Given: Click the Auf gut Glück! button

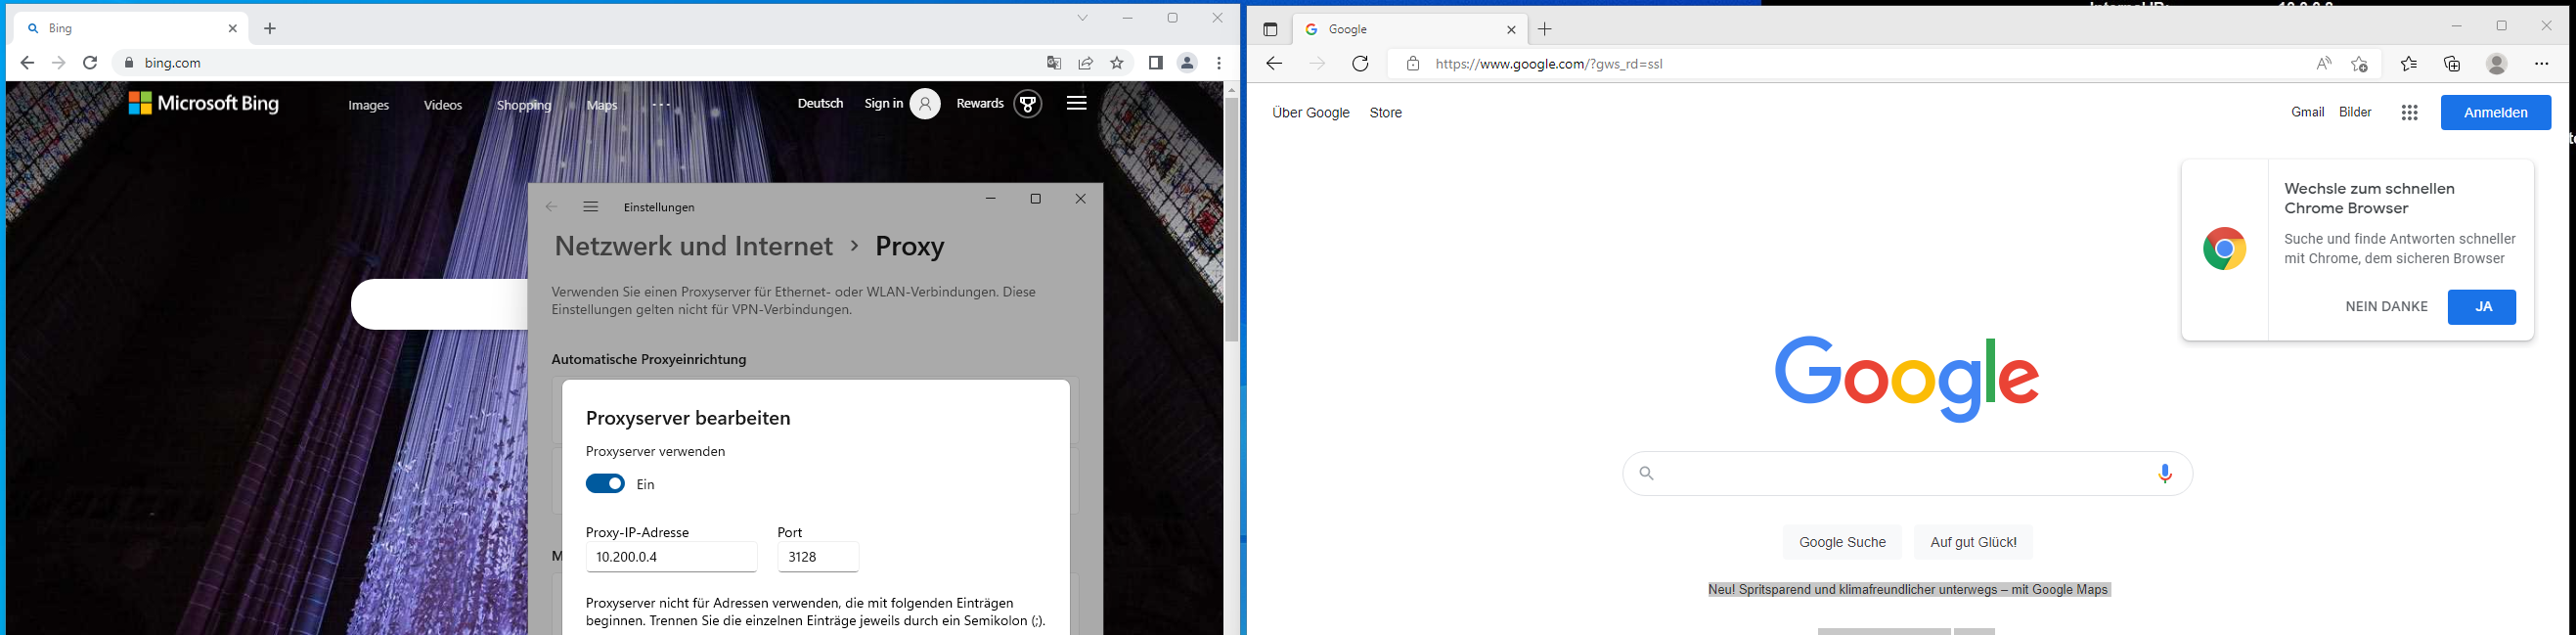Looking at the screenshot, I should click(x=1973, y=542).
